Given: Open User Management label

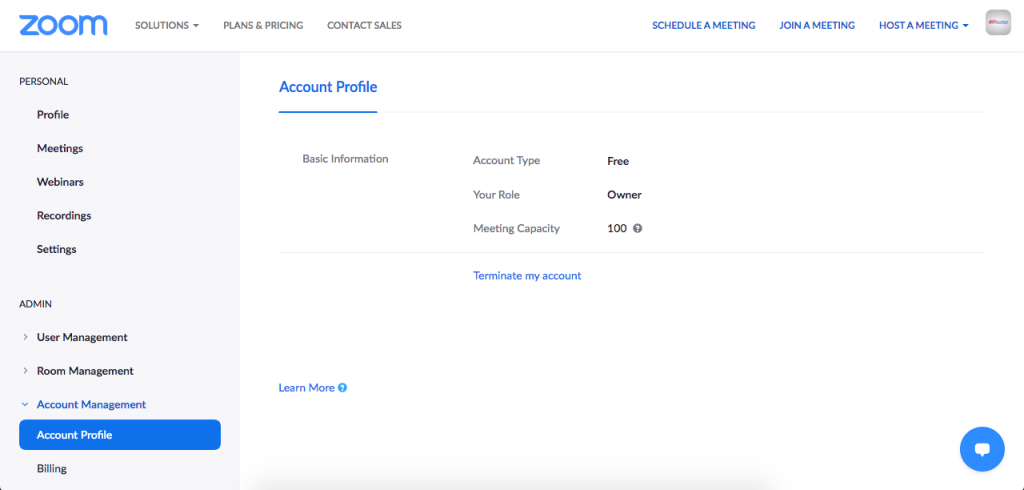Looking at the screenshot, I should [82, 337].
